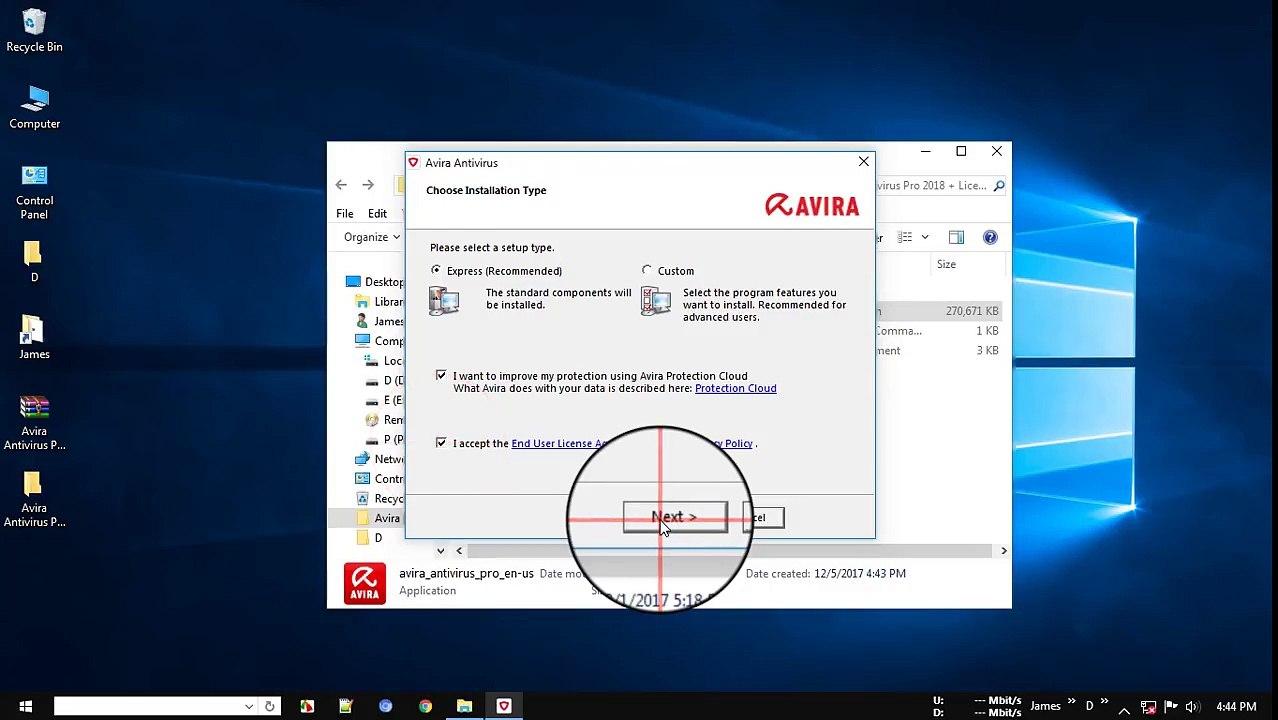1278x720 pixels.
Task: Open Explorer help
Action: pyautogui.click(x=990, y=237)
